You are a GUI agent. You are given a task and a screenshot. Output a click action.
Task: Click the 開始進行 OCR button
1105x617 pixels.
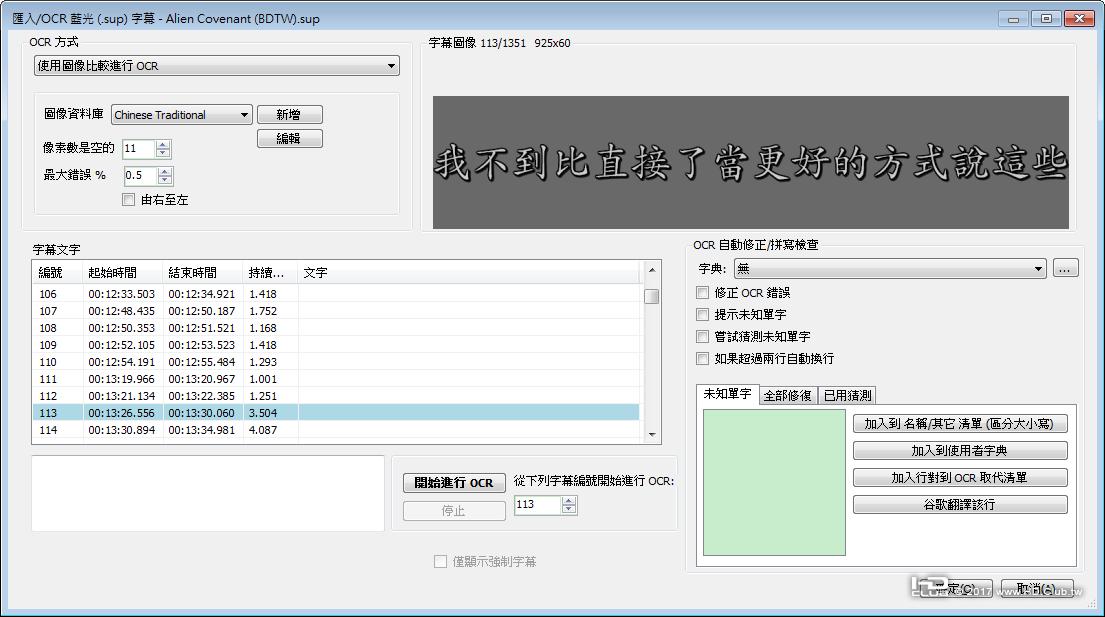(x=454, y=482)
